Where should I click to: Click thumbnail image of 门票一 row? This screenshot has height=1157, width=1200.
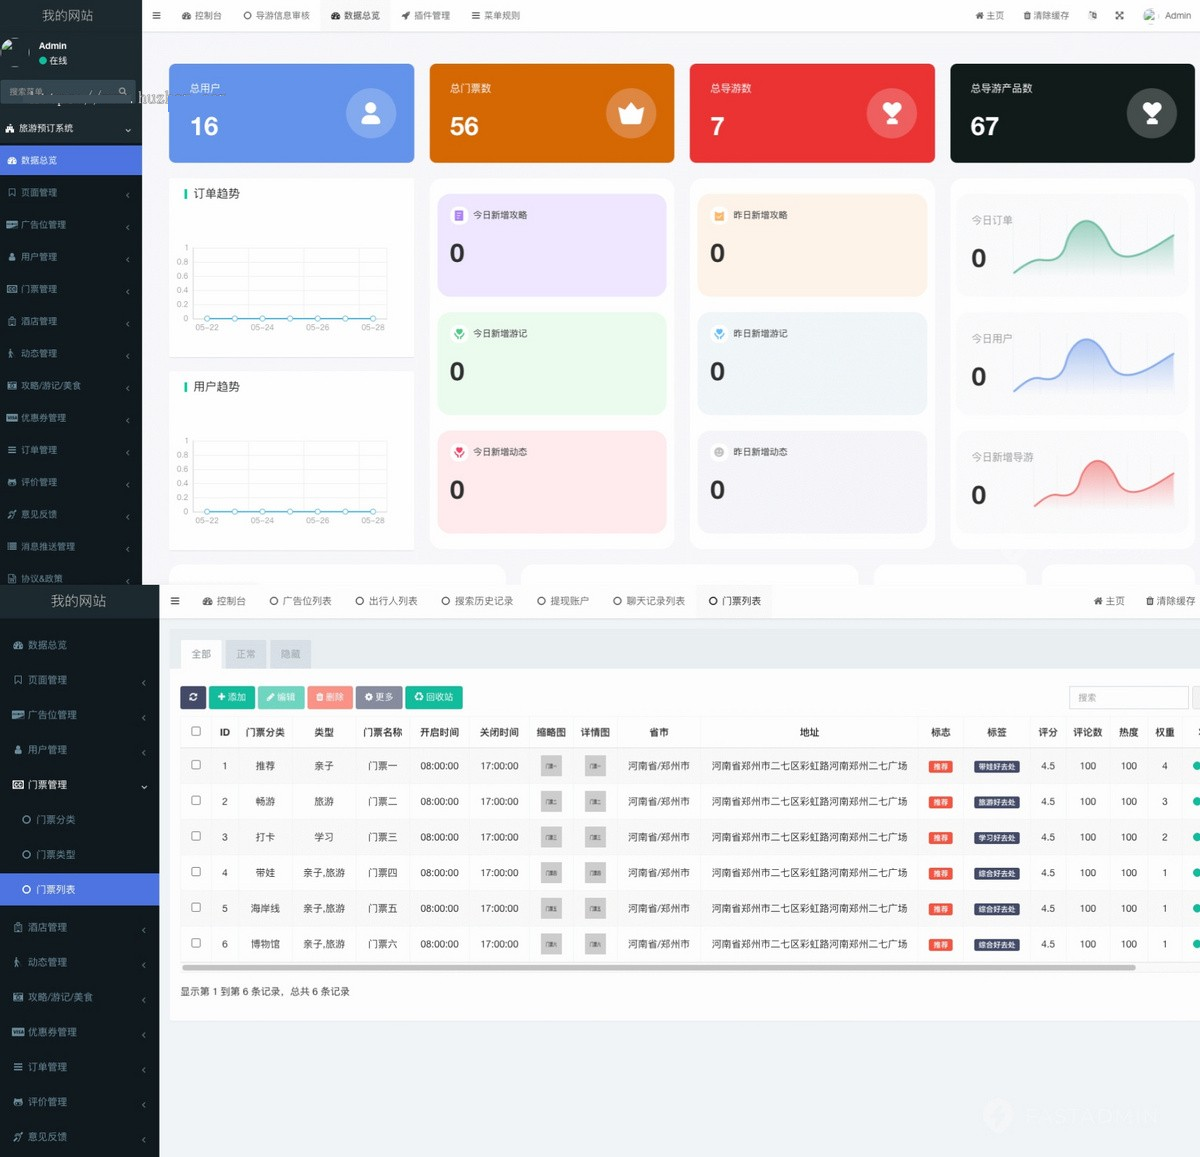(x=551, y=766)
